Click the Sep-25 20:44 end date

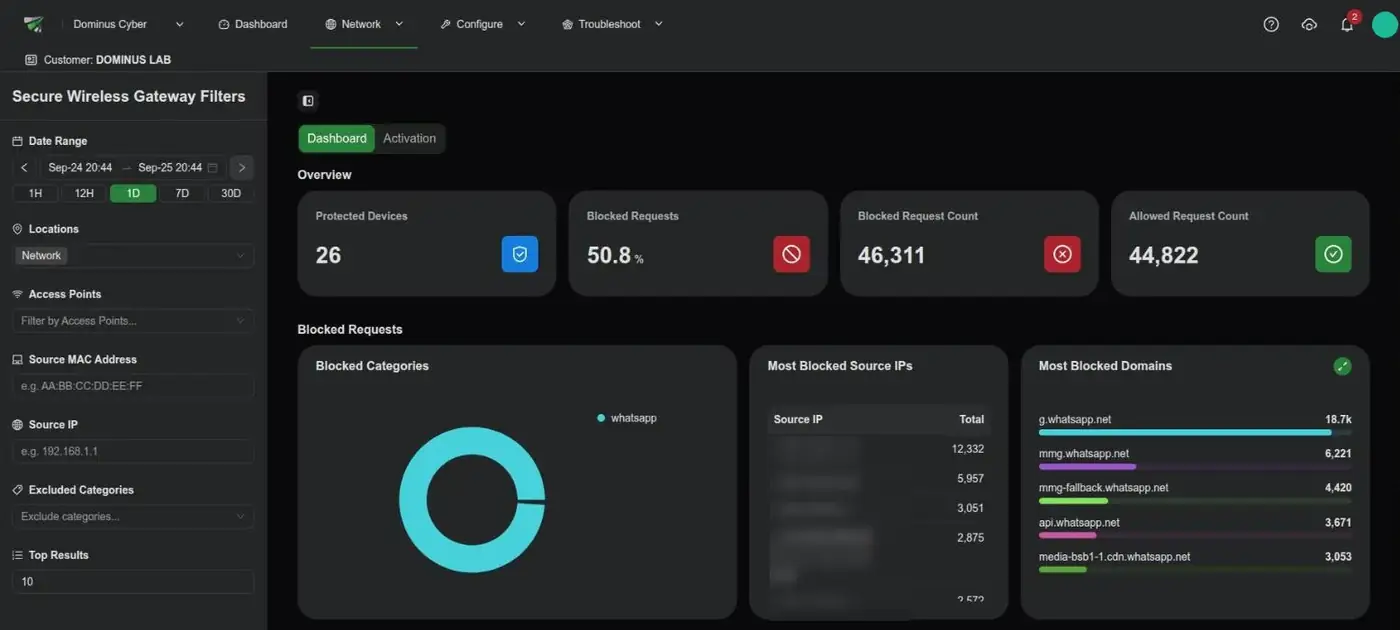170,168
